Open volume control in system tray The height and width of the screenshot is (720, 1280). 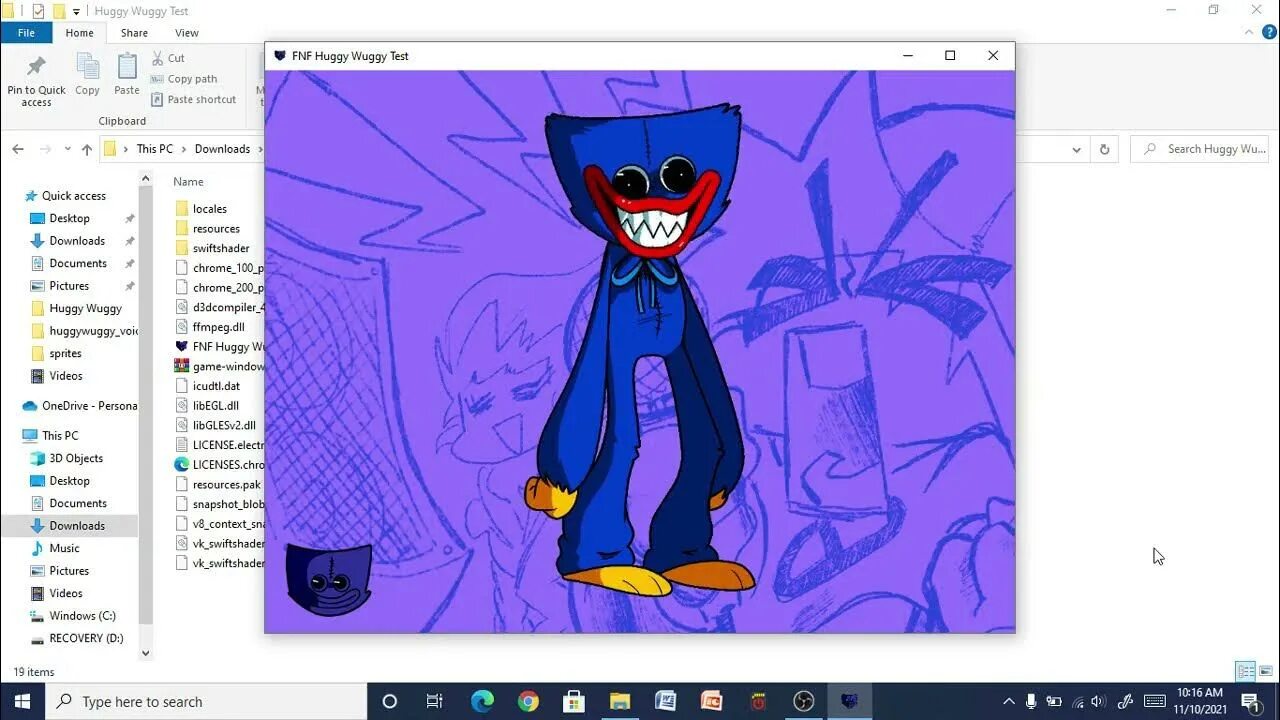coord(1098,701)
